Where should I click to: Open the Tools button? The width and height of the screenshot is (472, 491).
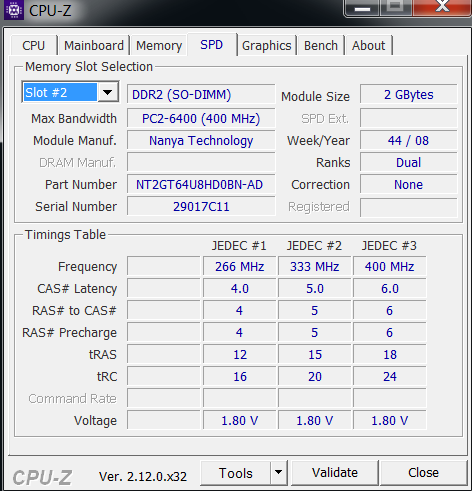point(235,473)
